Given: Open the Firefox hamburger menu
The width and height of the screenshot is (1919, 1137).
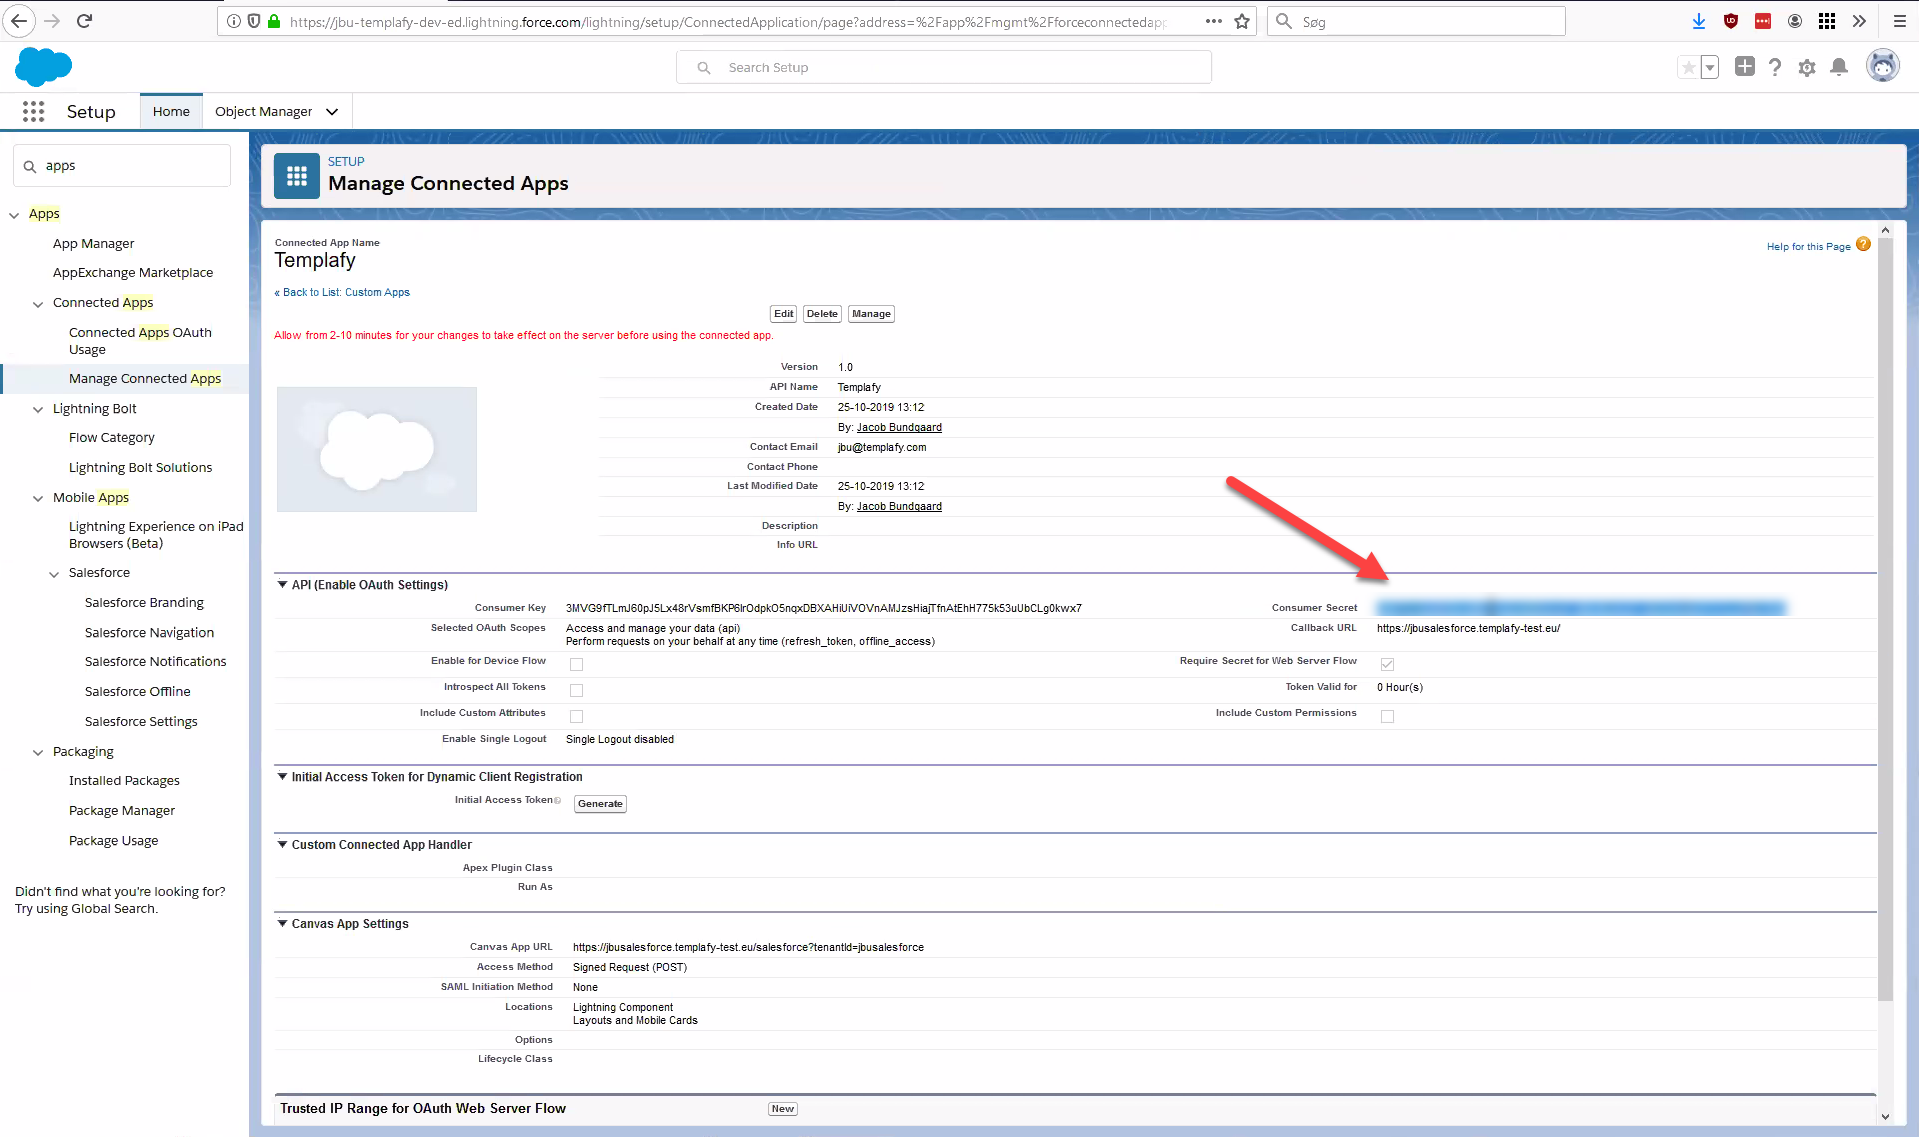Looking at the screenshot, I should coord(1900,21).
